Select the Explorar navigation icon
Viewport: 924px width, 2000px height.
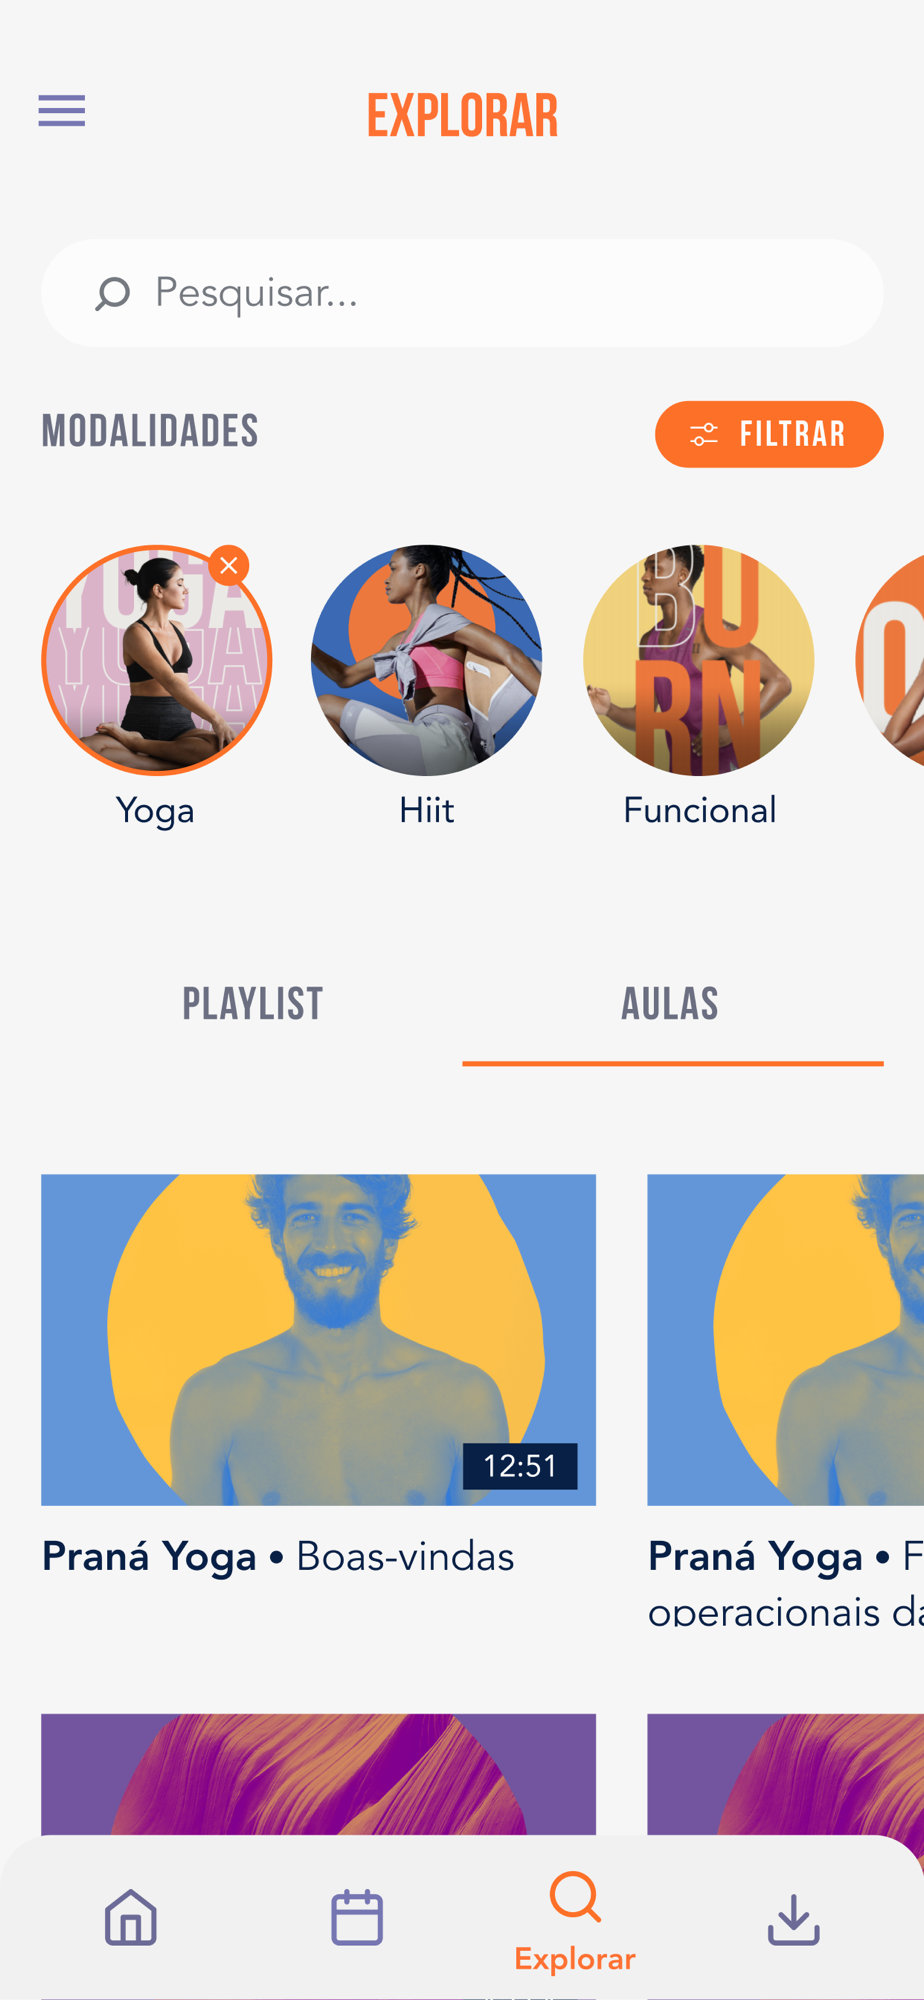575,1897
